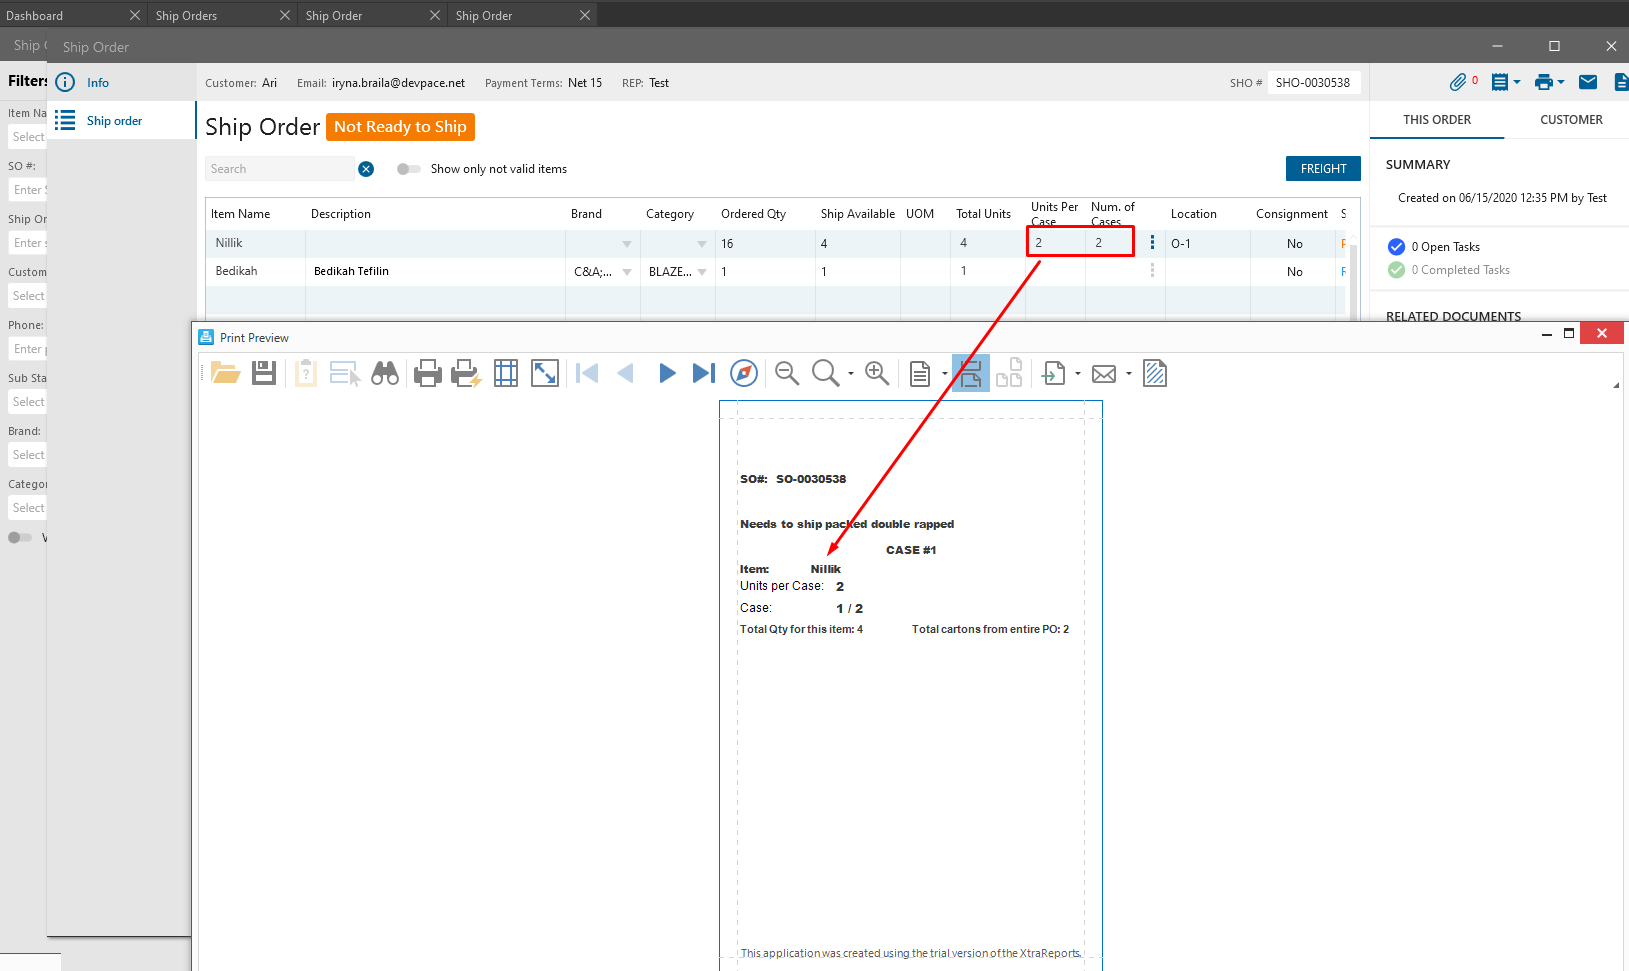Image resolution: width=1629 pixels, height=971 pixels.
Task: Click the Quick Print icon with lightning bolt
Action: tap(466, 374)
